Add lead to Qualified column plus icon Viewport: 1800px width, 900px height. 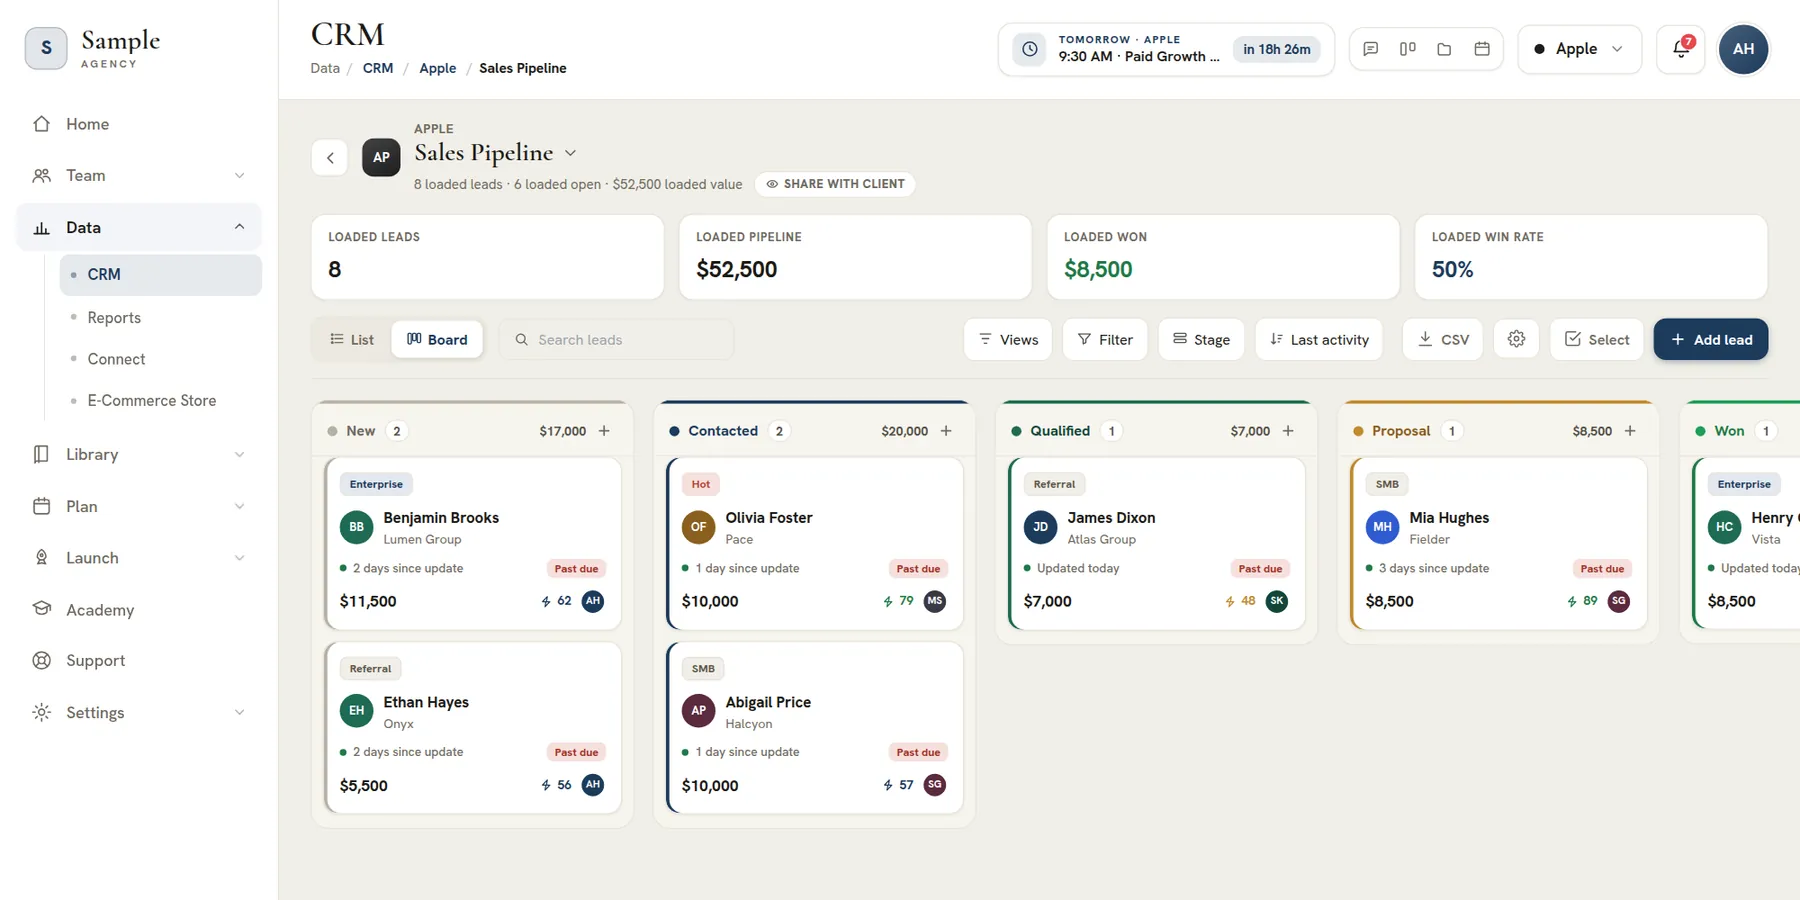[1288, 431]
